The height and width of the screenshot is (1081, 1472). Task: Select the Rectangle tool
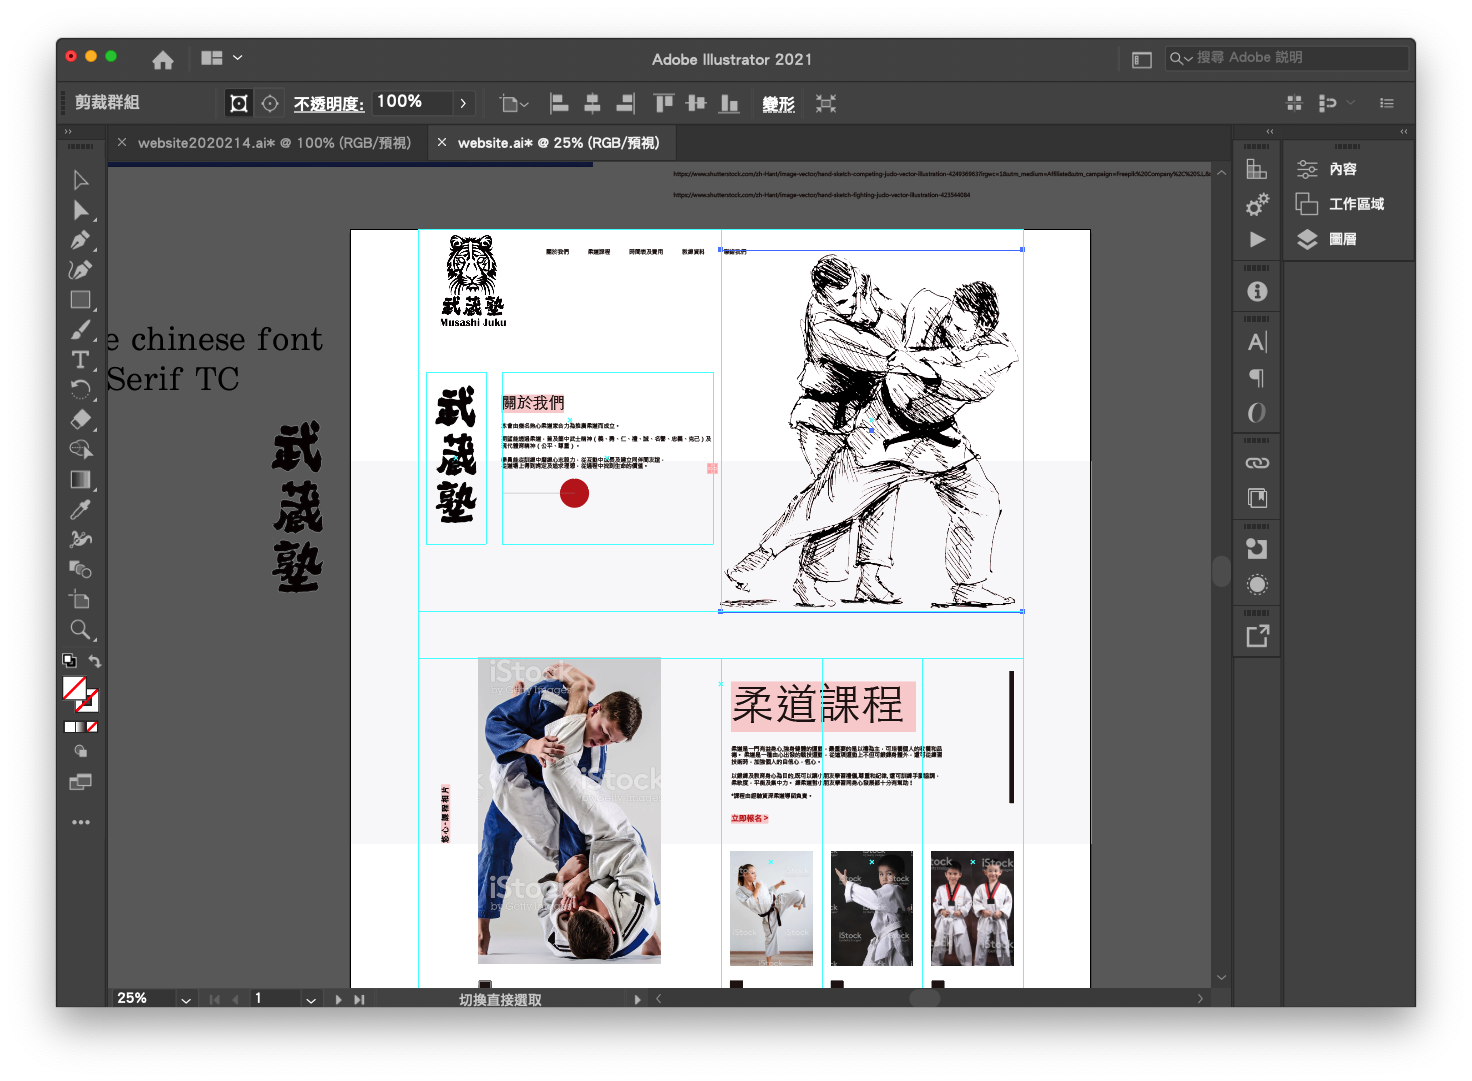pos(81,300)
